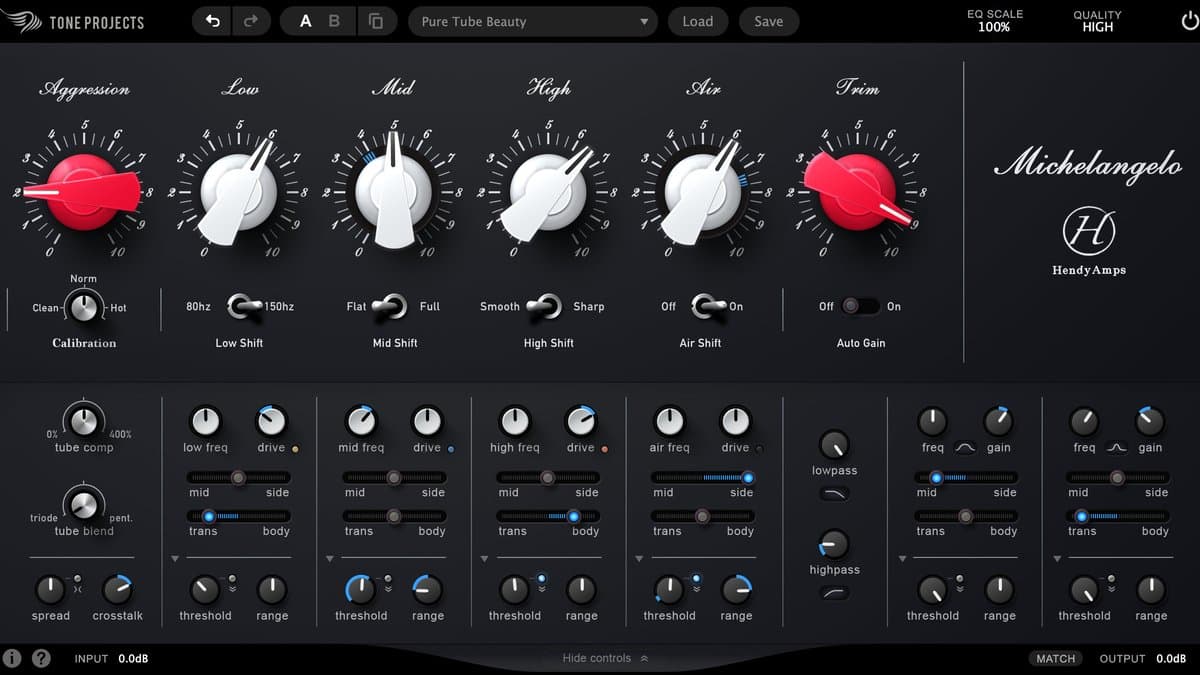This screenshot has height=675, width=1200.
Task: Click the Load preset button
Action: [698, 21]
